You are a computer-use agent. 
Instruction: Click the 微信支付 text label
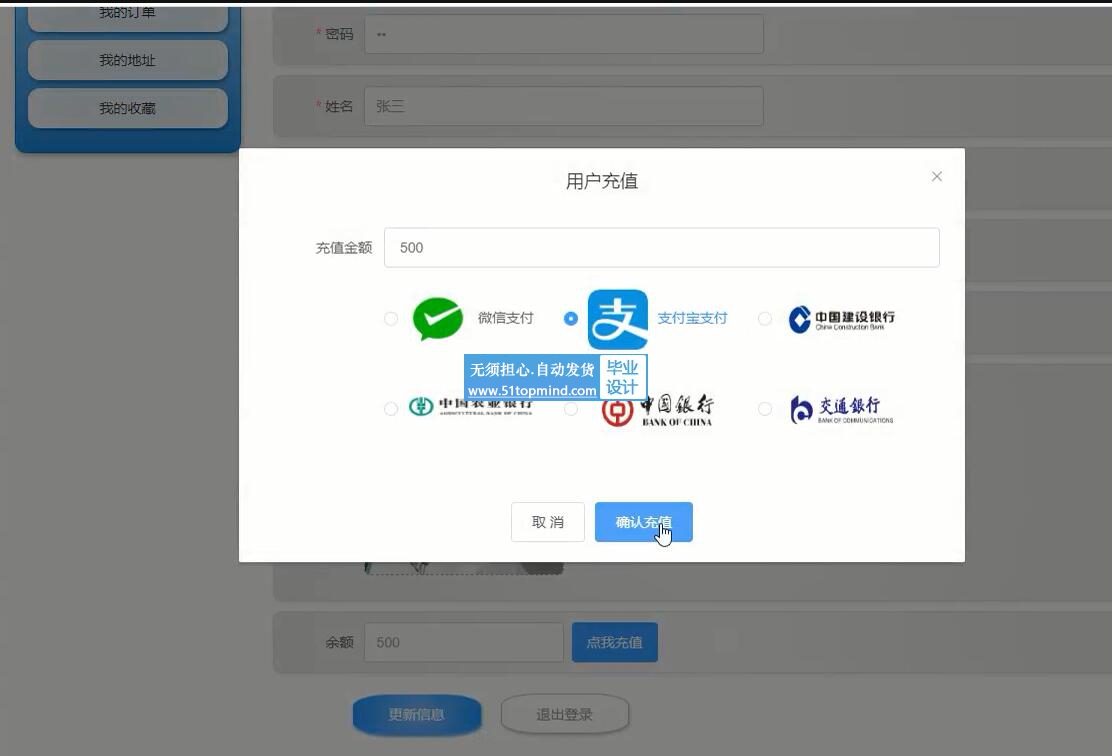pos(506,318)
